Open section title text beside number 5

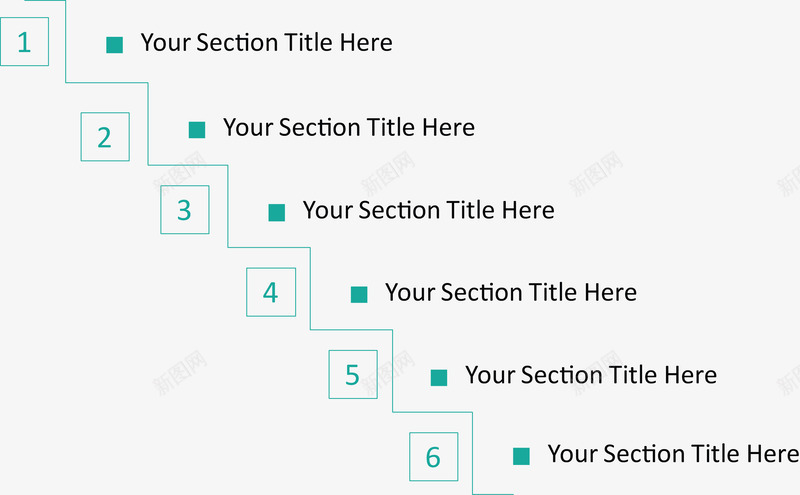click(x=590, y=375)
